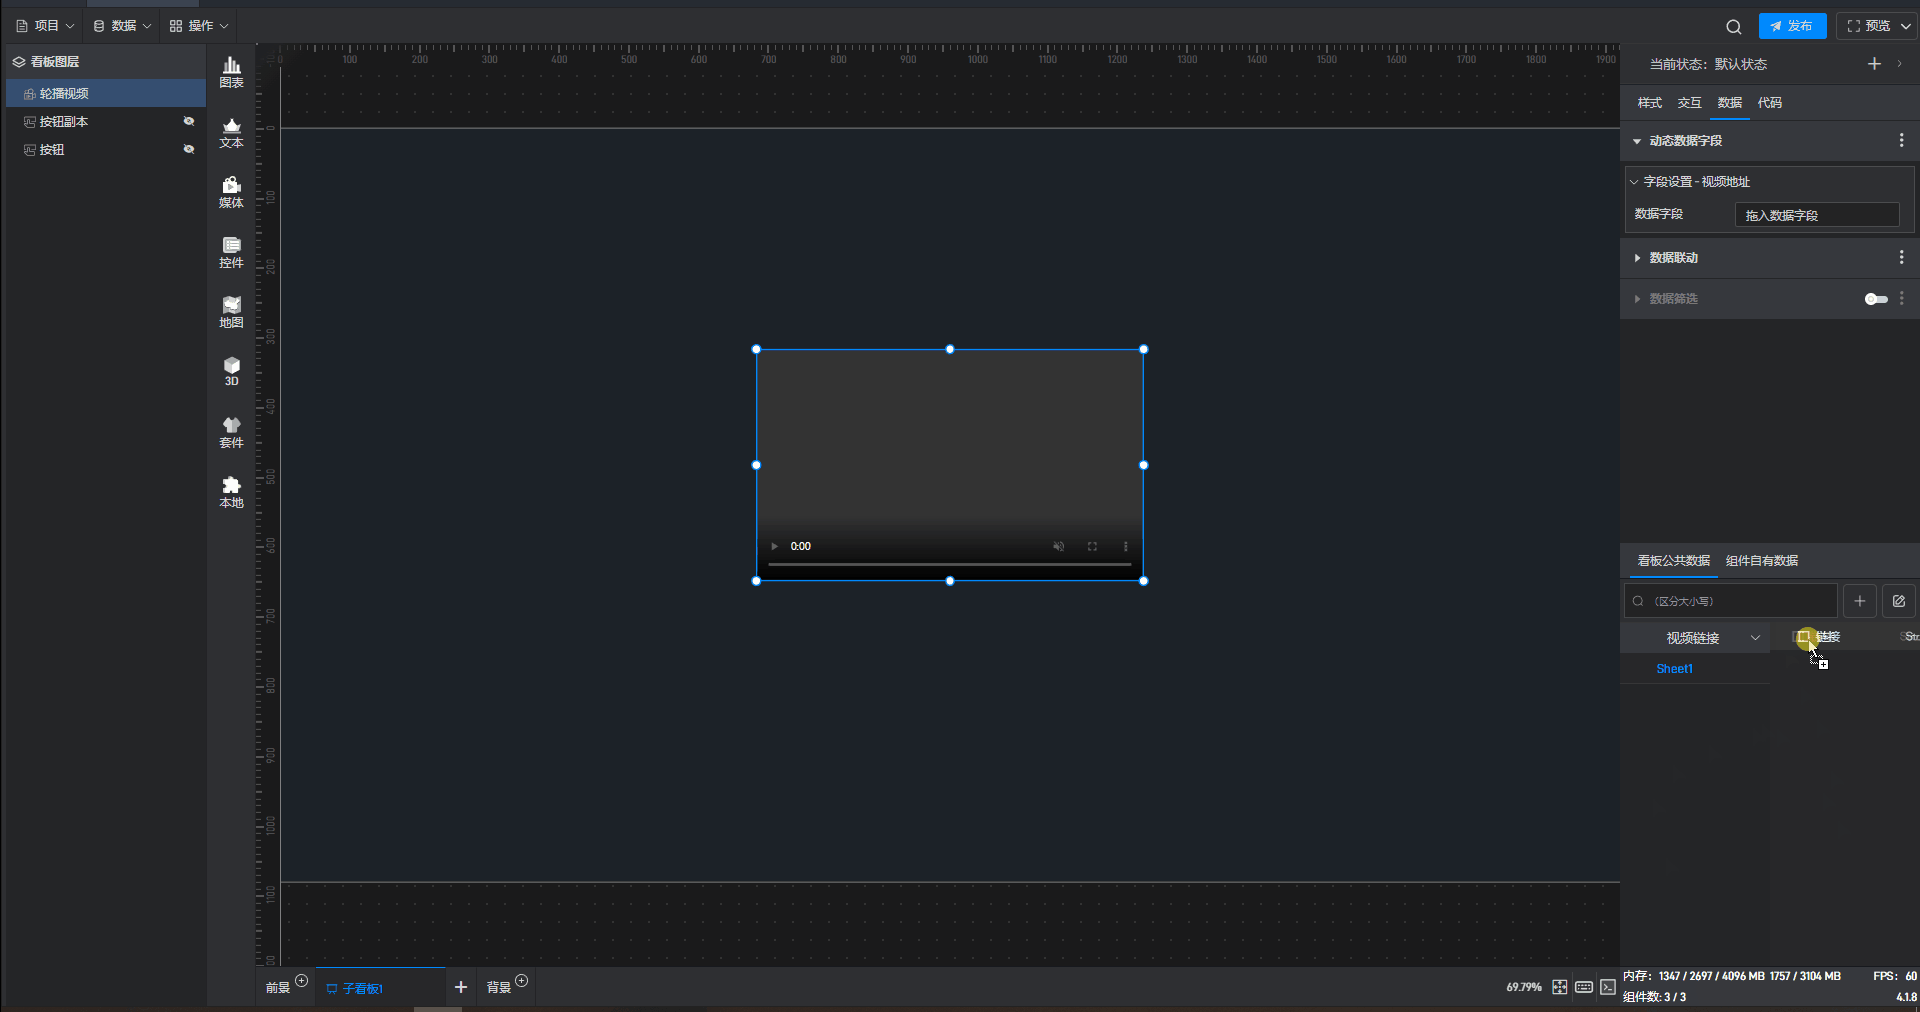1920x1012 pixels.
Task: Click the edit data icon beside the search box
Action: pyautogui.click(x=1898, y=601)
